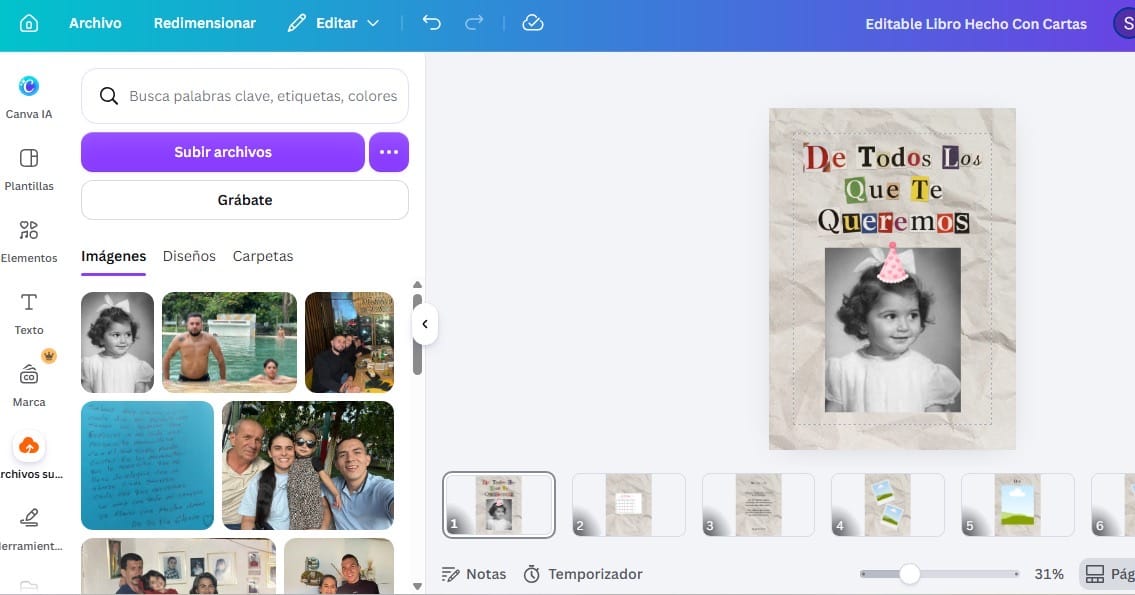
Task: Select page 5 thumbnail
Action: point(1017,505)
